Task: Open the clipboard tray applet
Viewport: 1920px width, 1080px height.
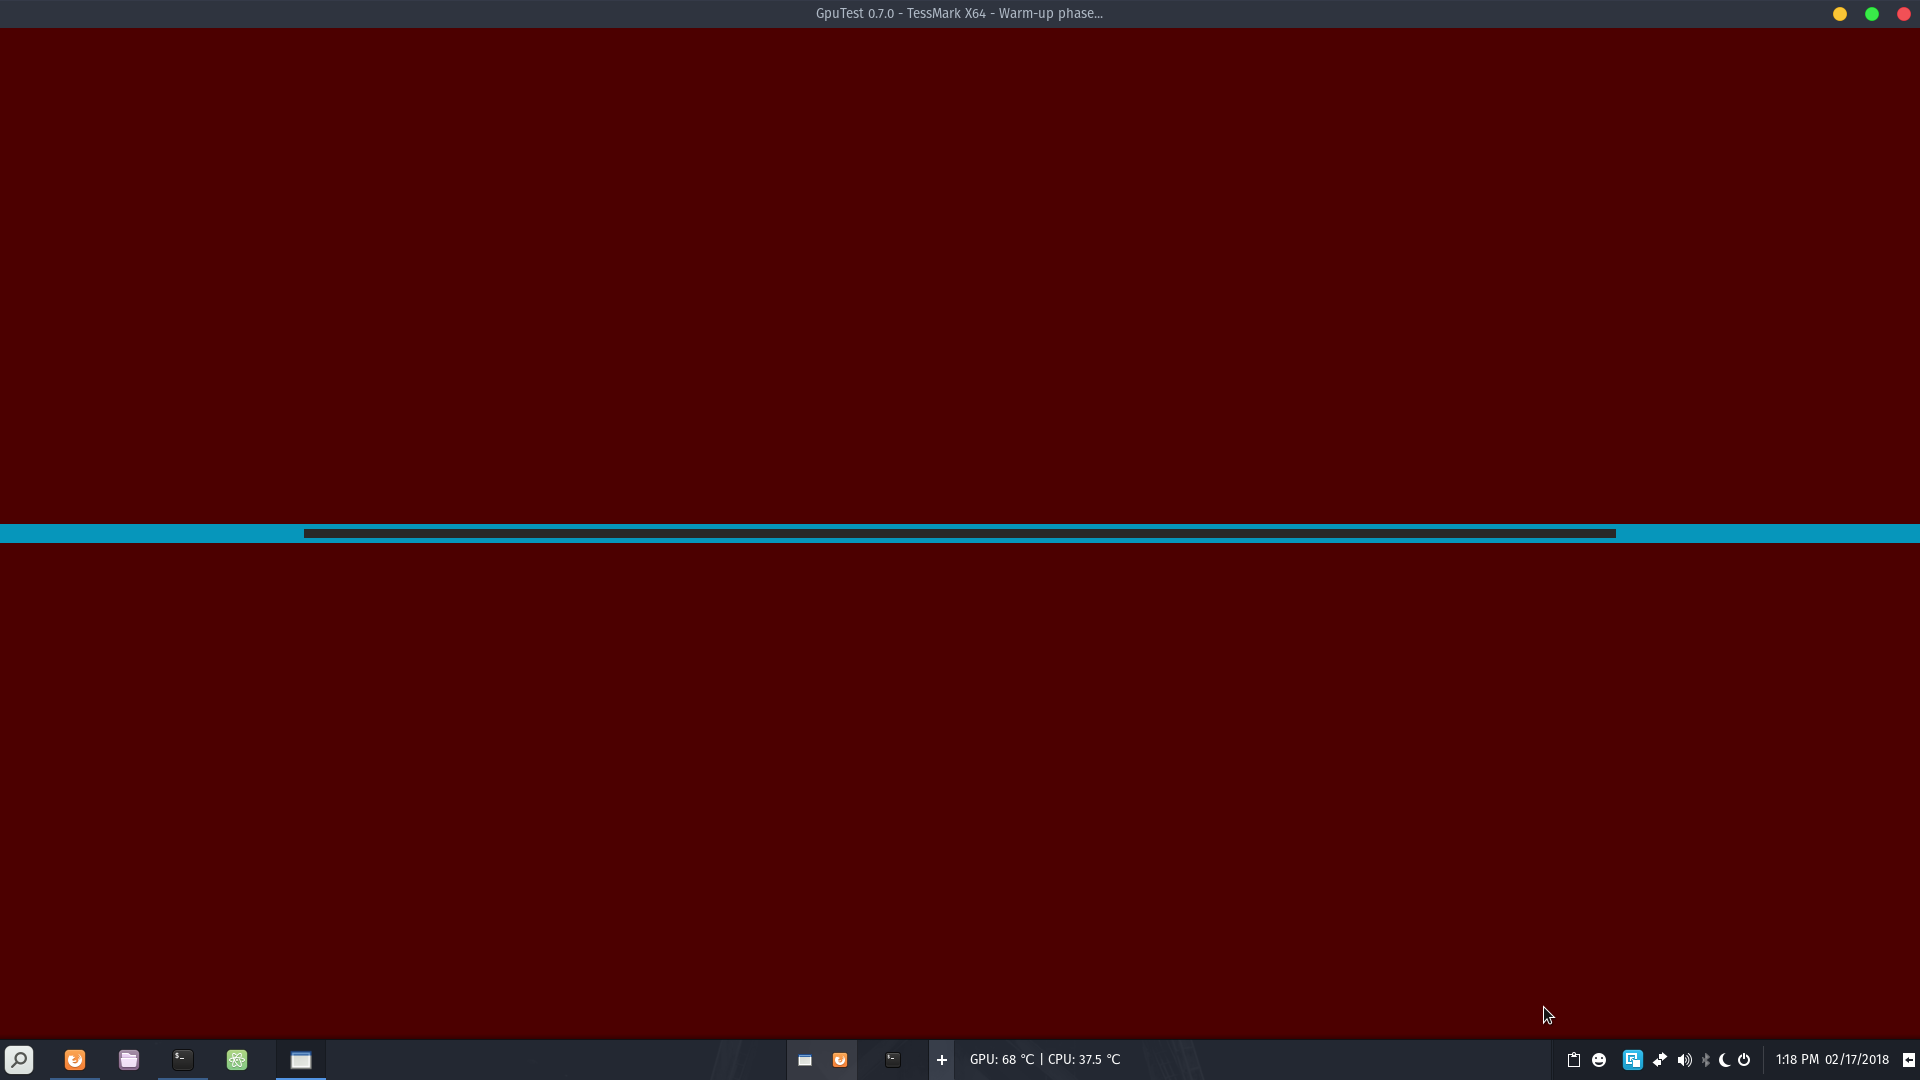Action: coord(1573,1060)
